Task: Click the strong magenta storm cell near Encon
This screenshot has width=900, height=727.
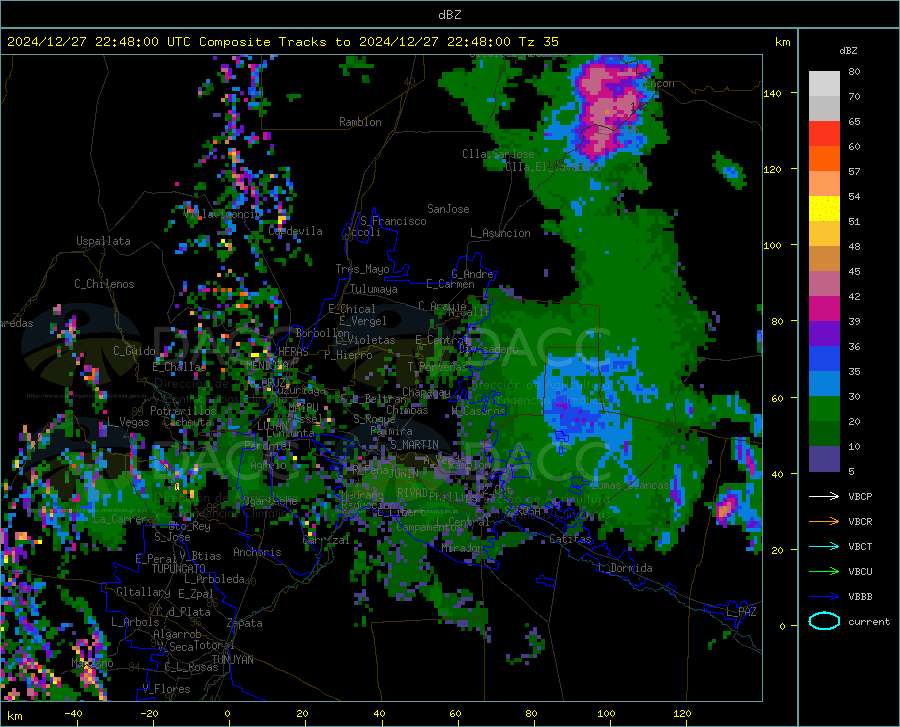Action: point(610,107)
